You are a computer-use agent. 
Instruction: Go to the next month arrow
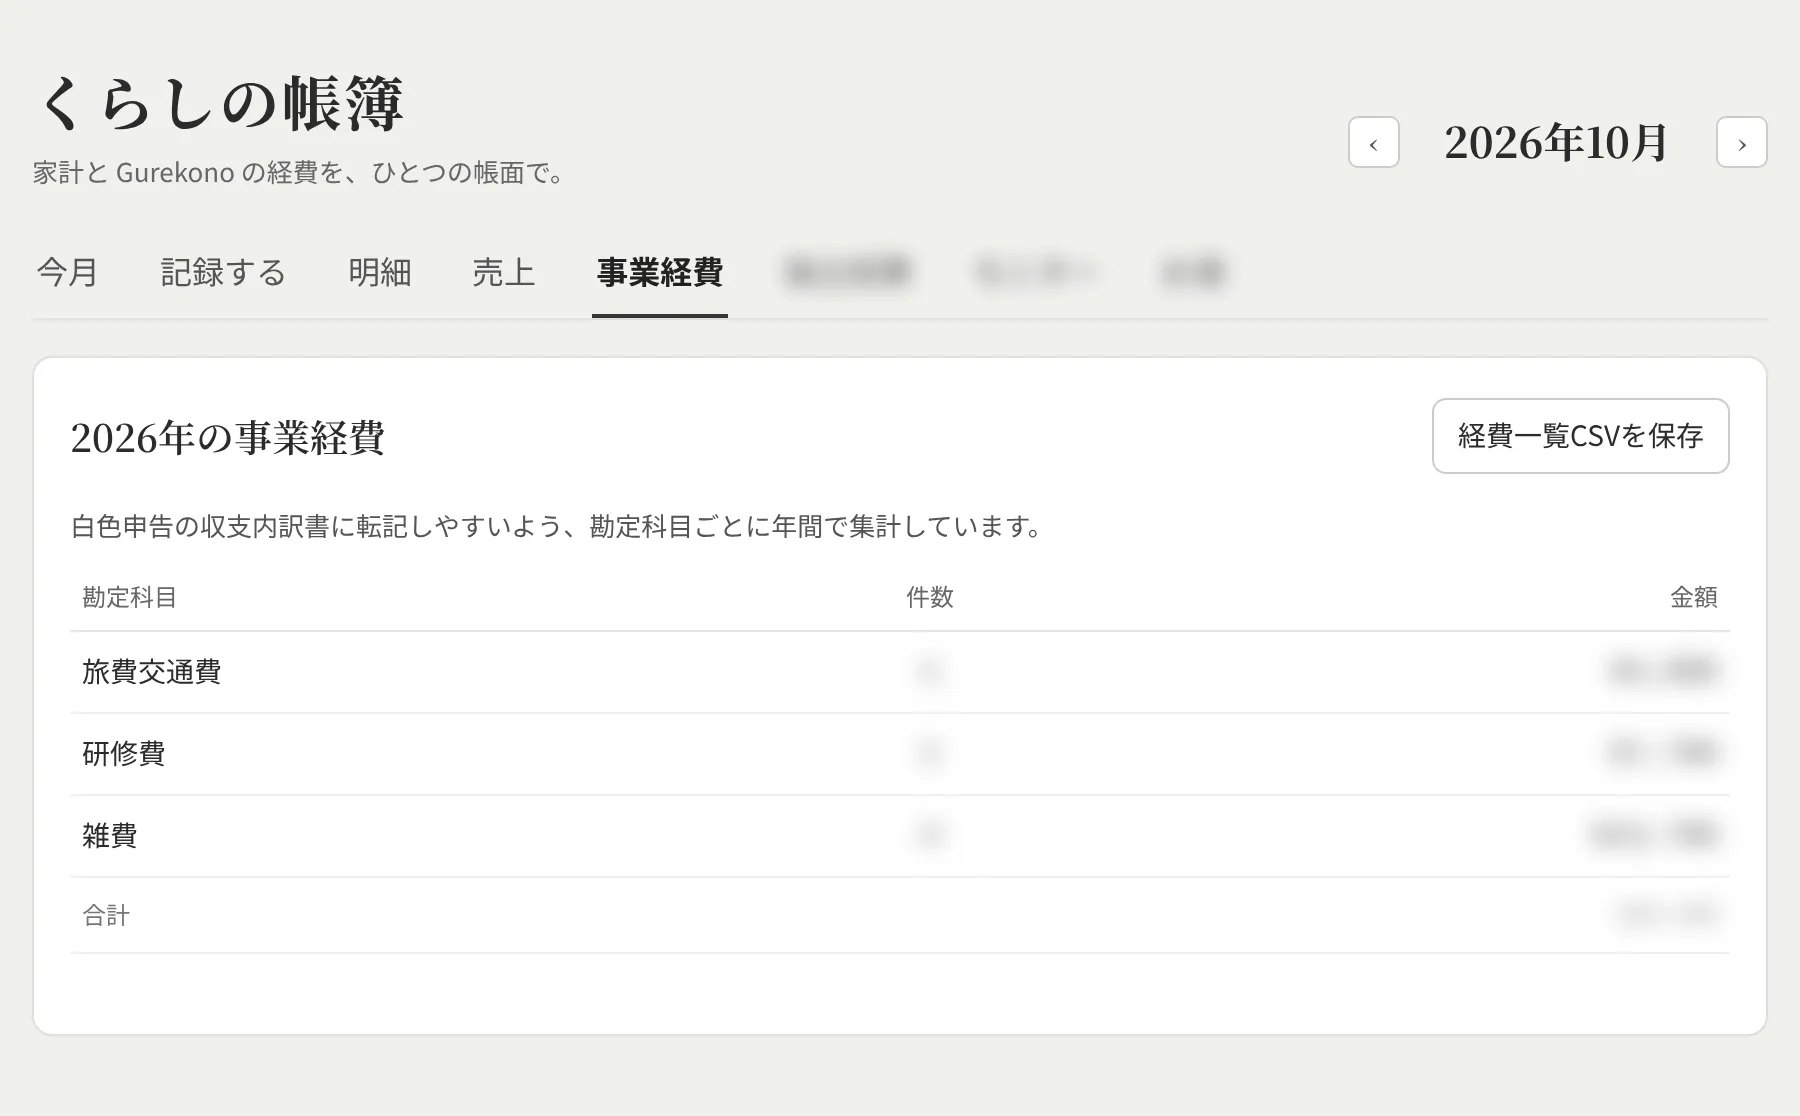coord(1741,142)
